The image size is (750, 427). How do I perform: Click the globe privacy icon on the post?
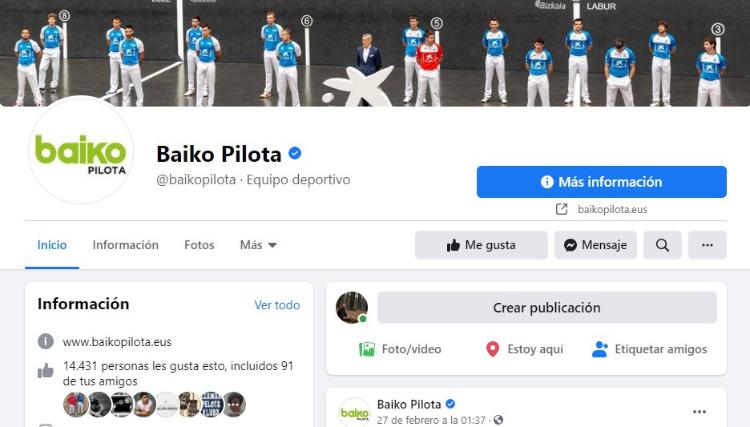(498, 420)
